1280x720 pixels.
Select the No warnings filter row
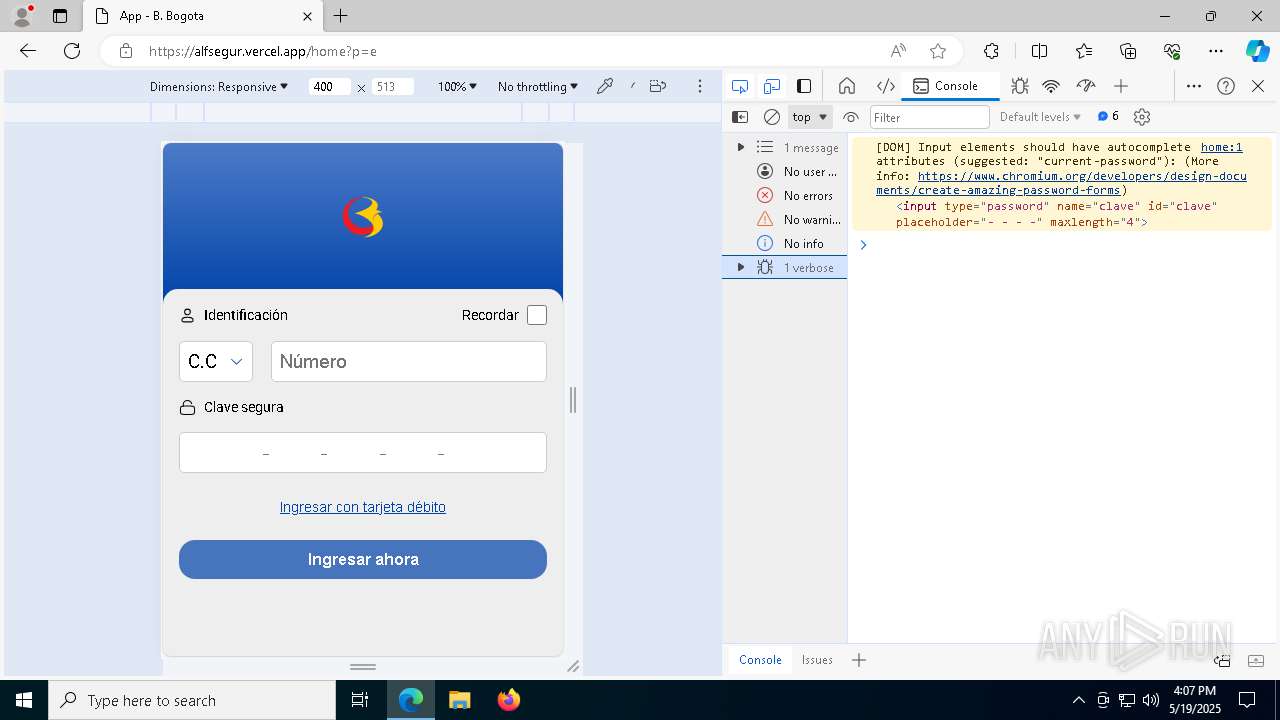coord(785,219)
